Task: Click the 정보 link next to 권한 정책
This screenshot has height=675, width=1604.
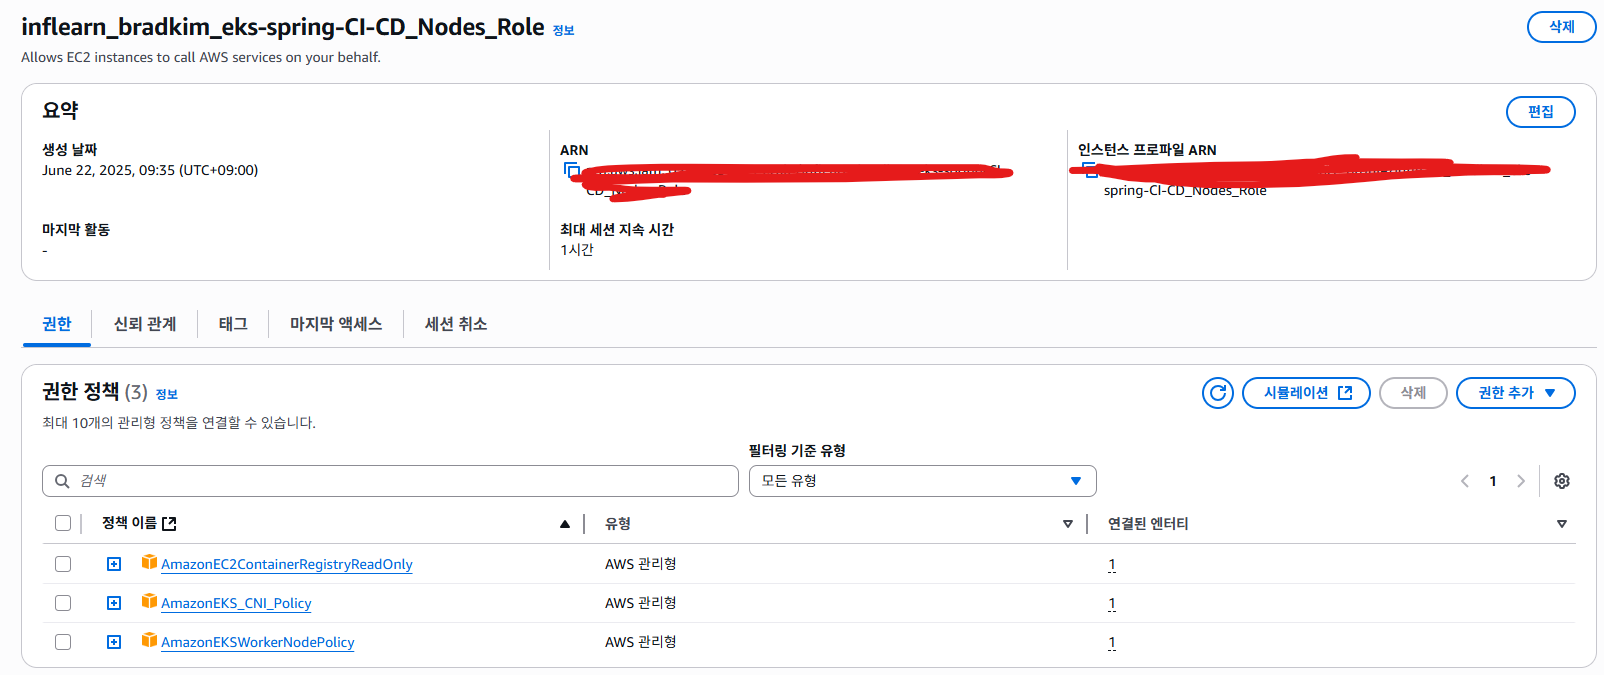Action: pyautogui.click(x=167, y=395)
